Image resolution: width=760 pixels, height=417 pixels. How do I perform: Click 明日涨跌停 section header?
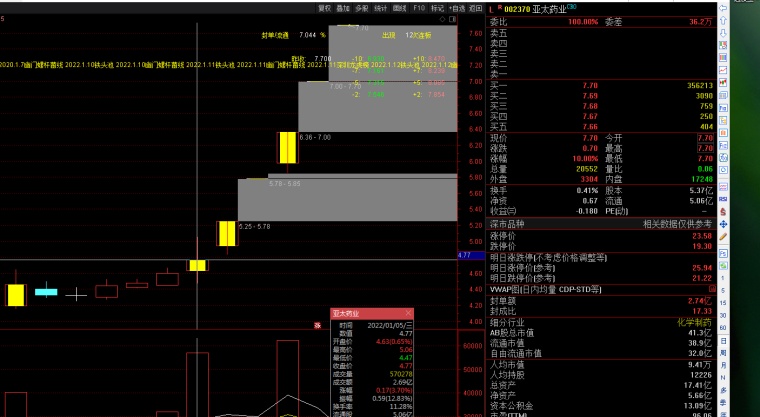click(548, 258)
